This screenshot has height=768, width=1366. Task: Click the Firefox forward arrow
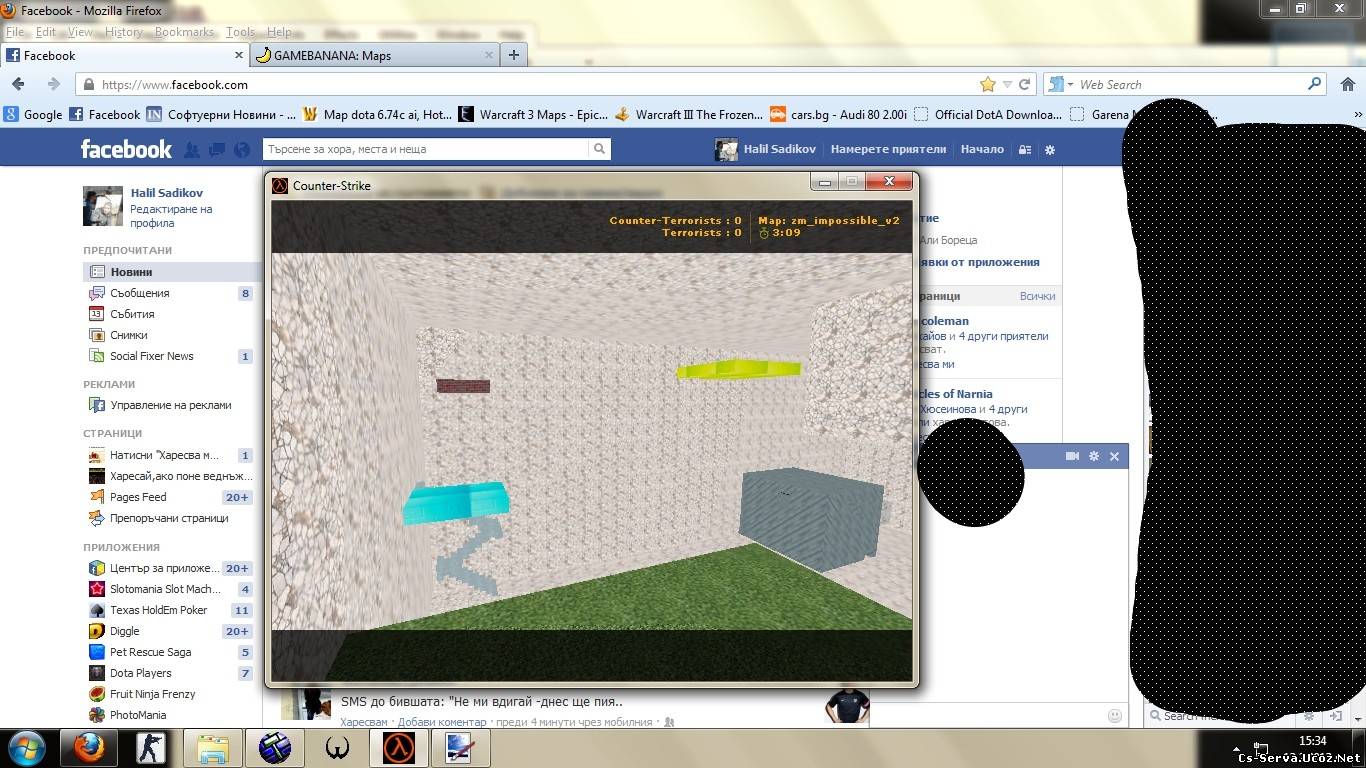(x=54, y=84)
